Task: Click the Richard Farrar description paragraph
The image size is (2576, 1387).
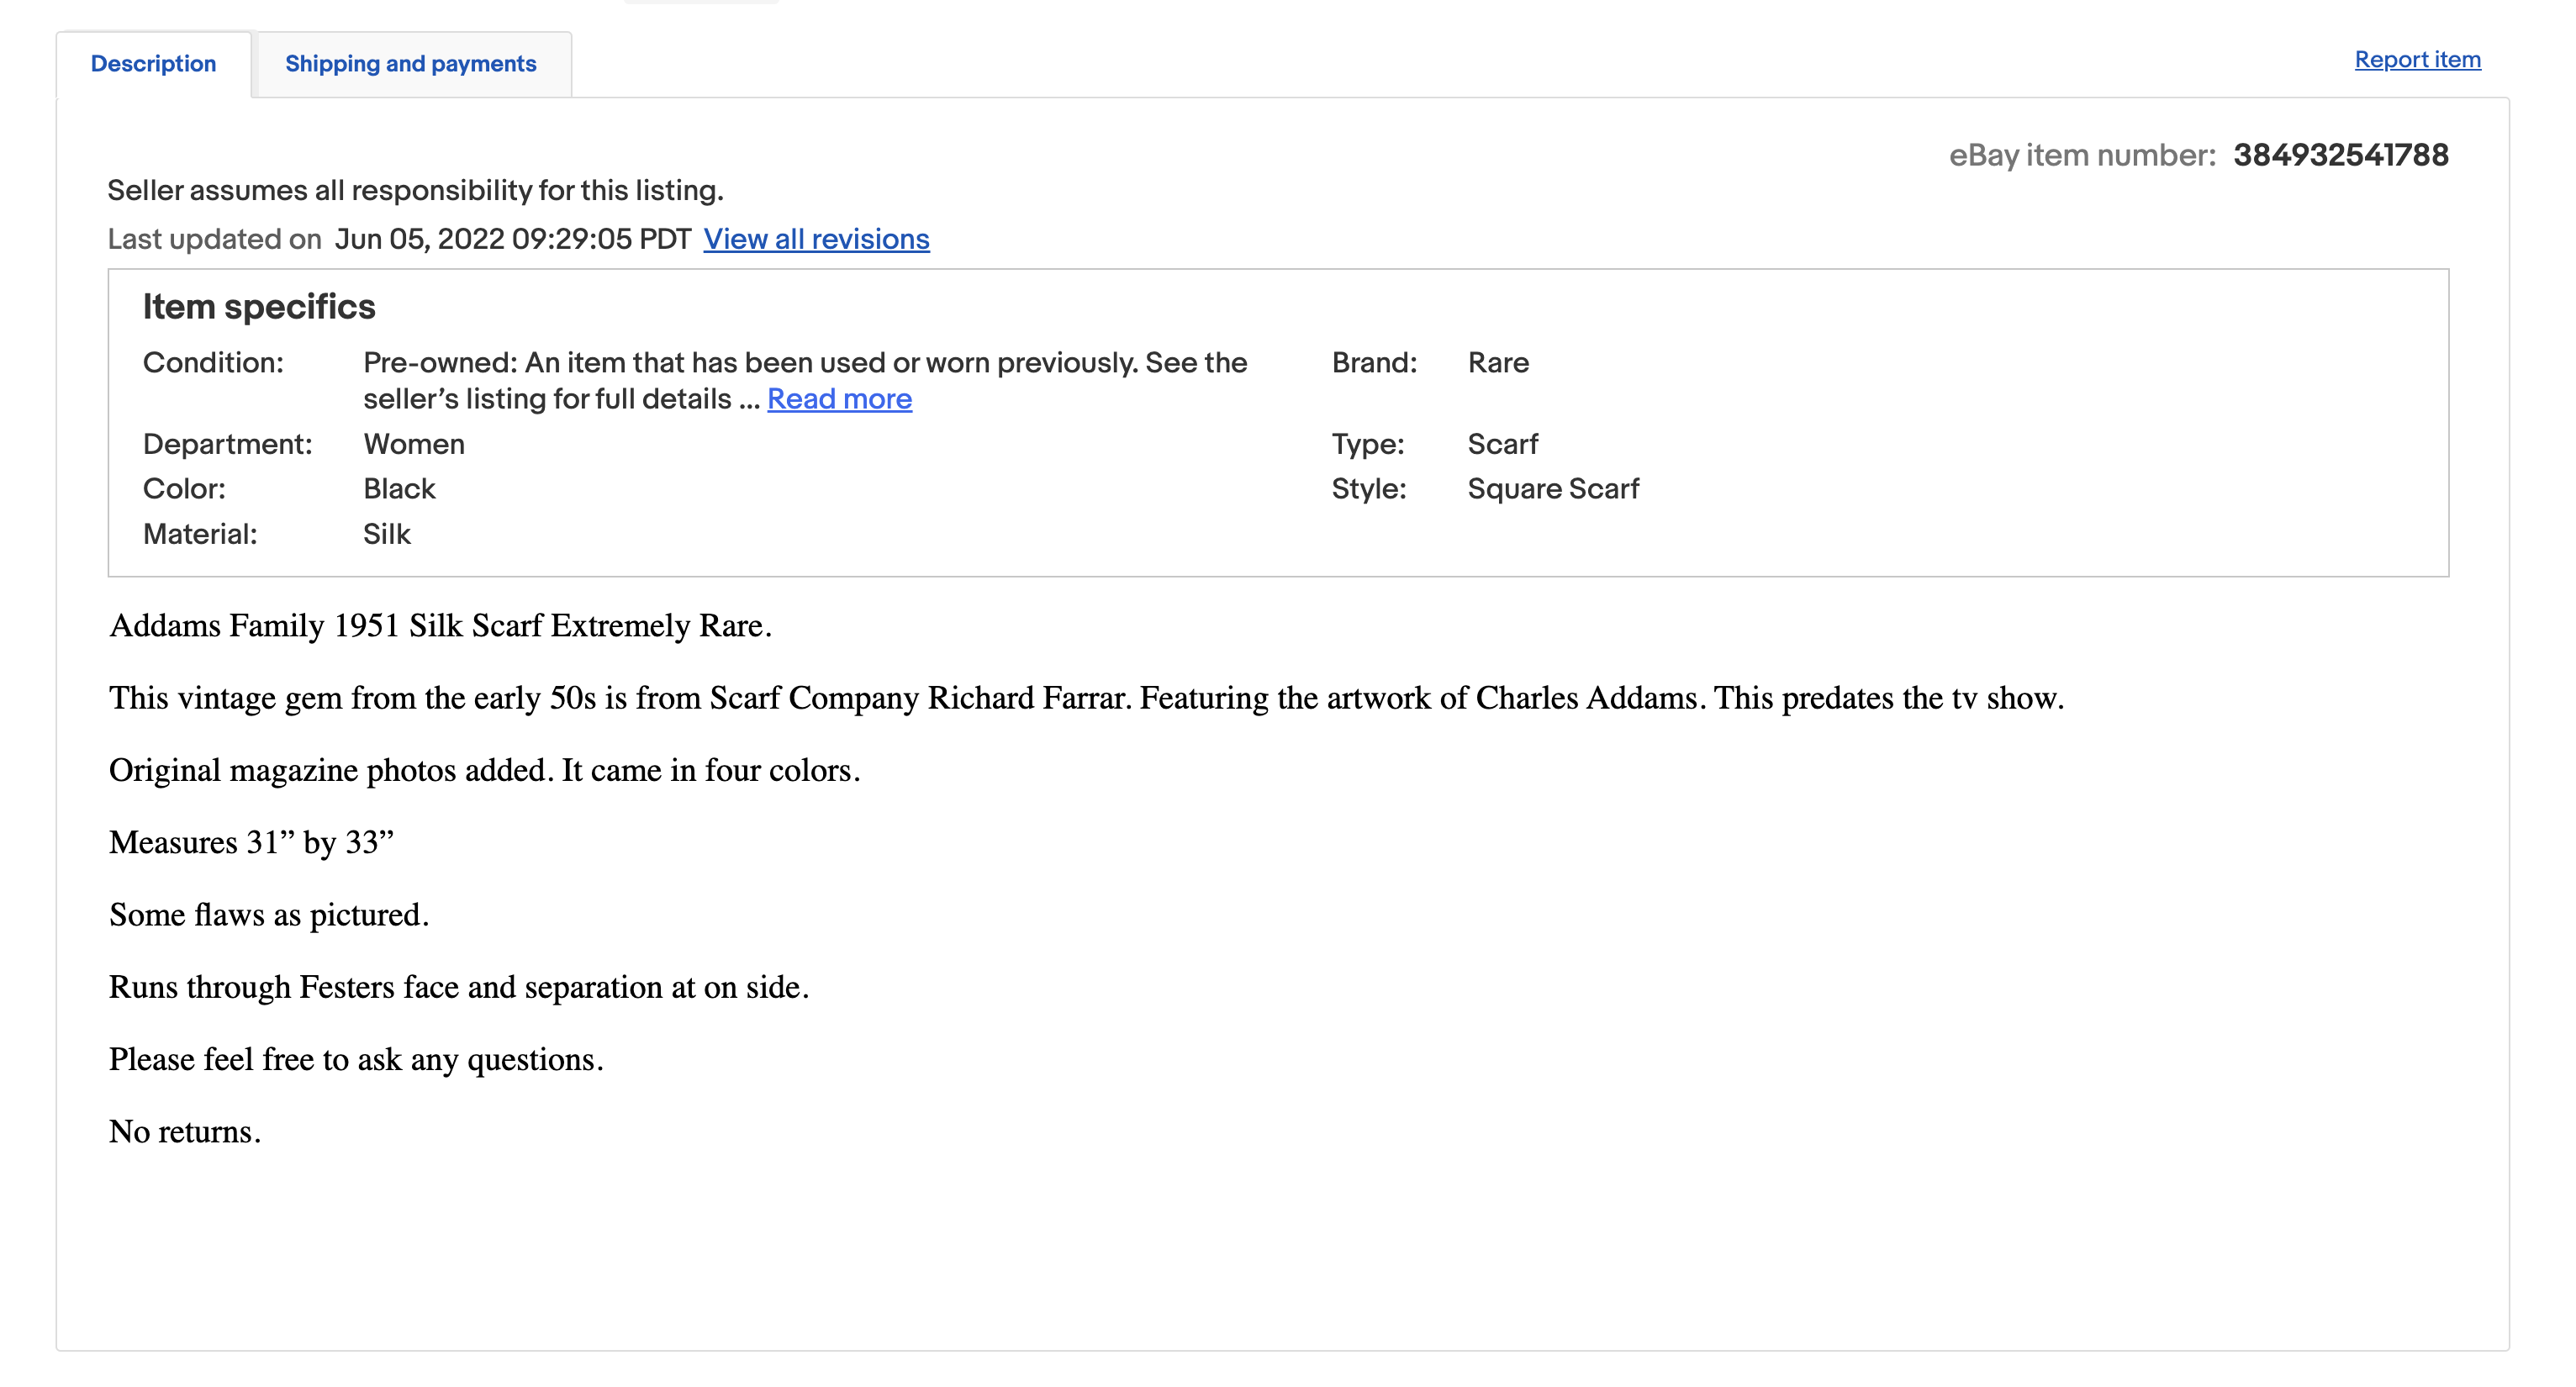Action: pyautogui.click(x=1086, y=698)
